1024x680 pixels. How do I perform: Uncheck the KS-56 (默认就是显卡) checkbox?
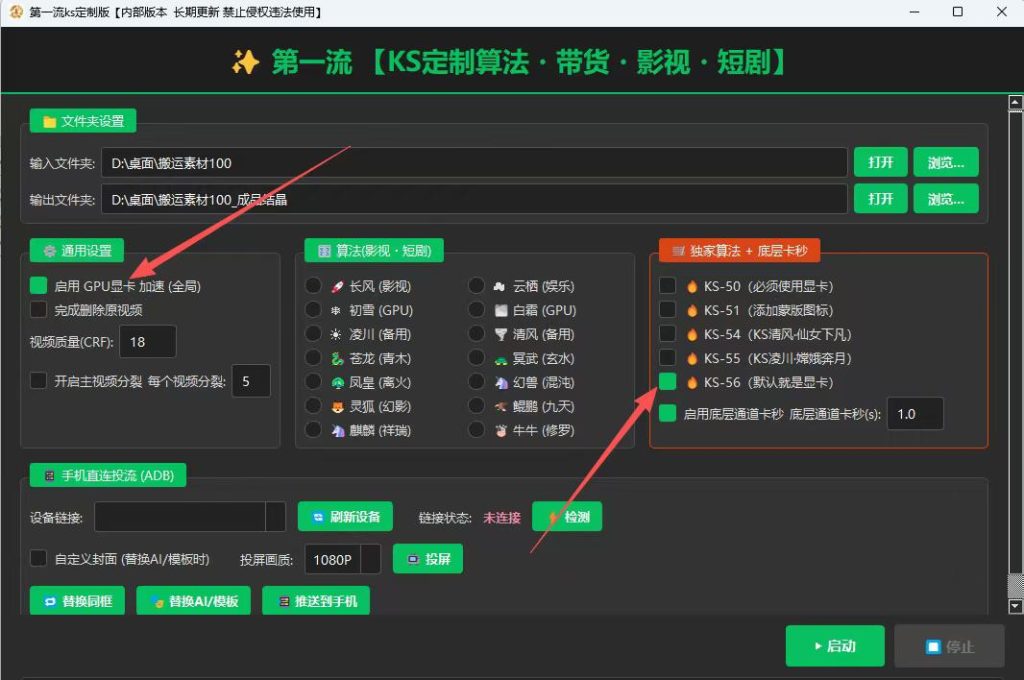coord(667,381)
